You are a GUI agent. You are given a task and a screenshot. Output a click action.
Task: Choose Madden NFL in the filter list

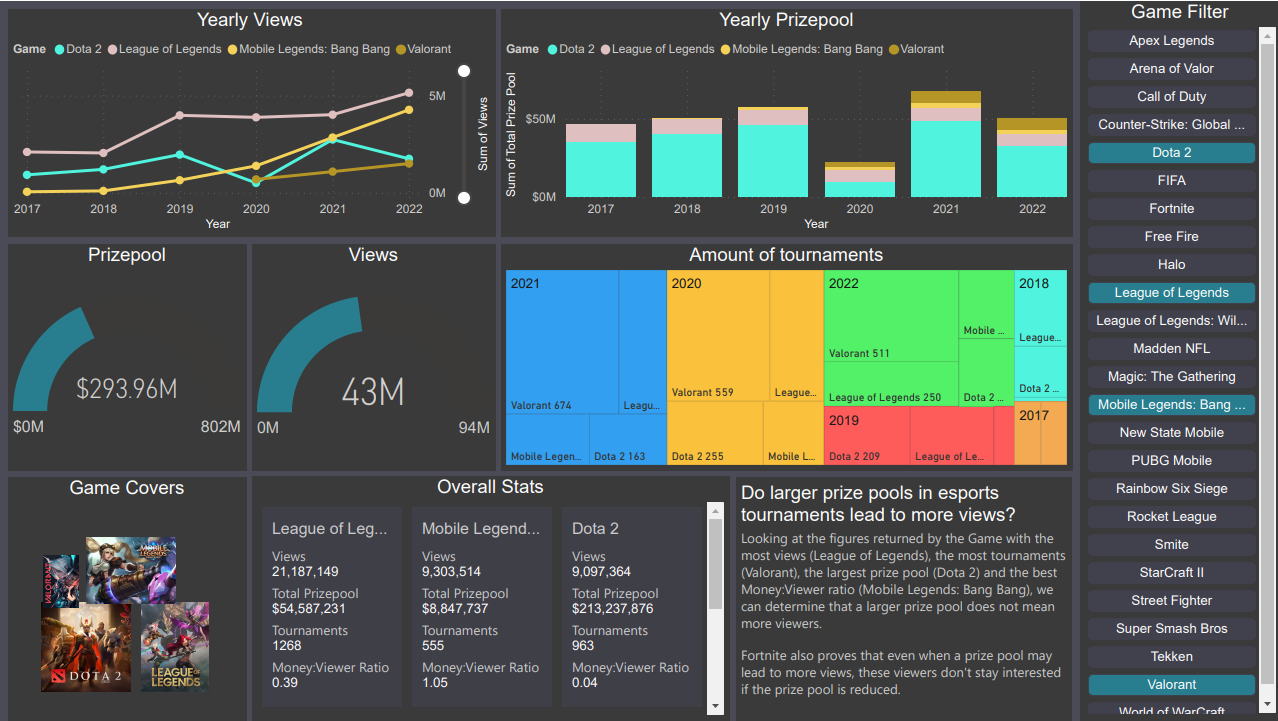click(1171, 349)
